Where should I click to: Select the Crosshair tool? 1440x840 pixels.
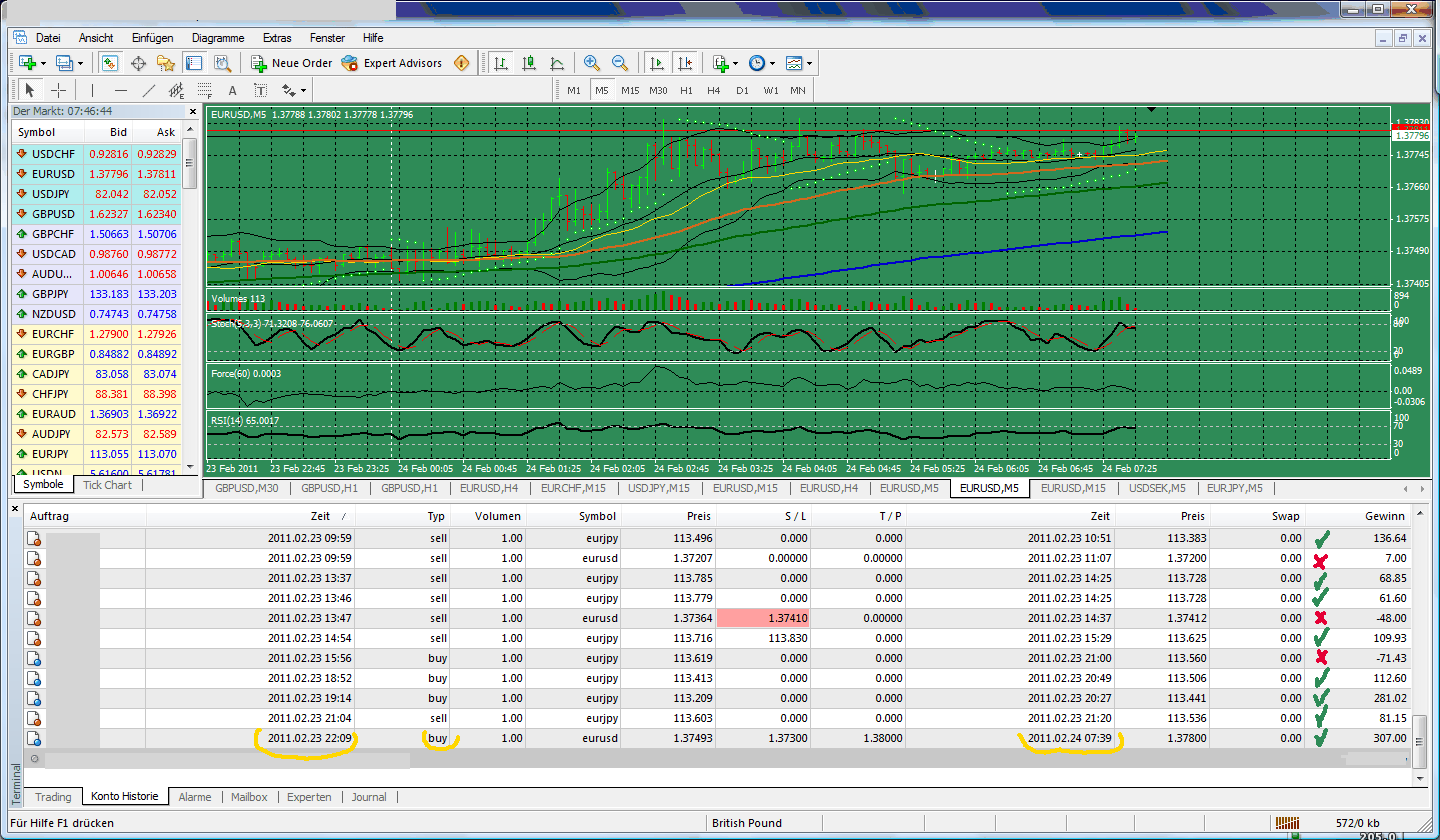pyautogui.click(x=60, y=90)
